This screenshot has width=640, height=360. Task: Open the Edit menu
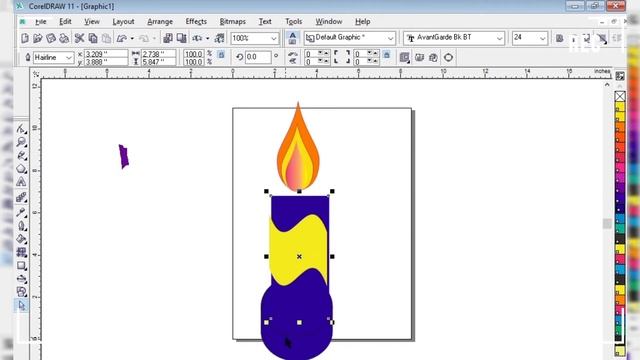pos(65,22)
